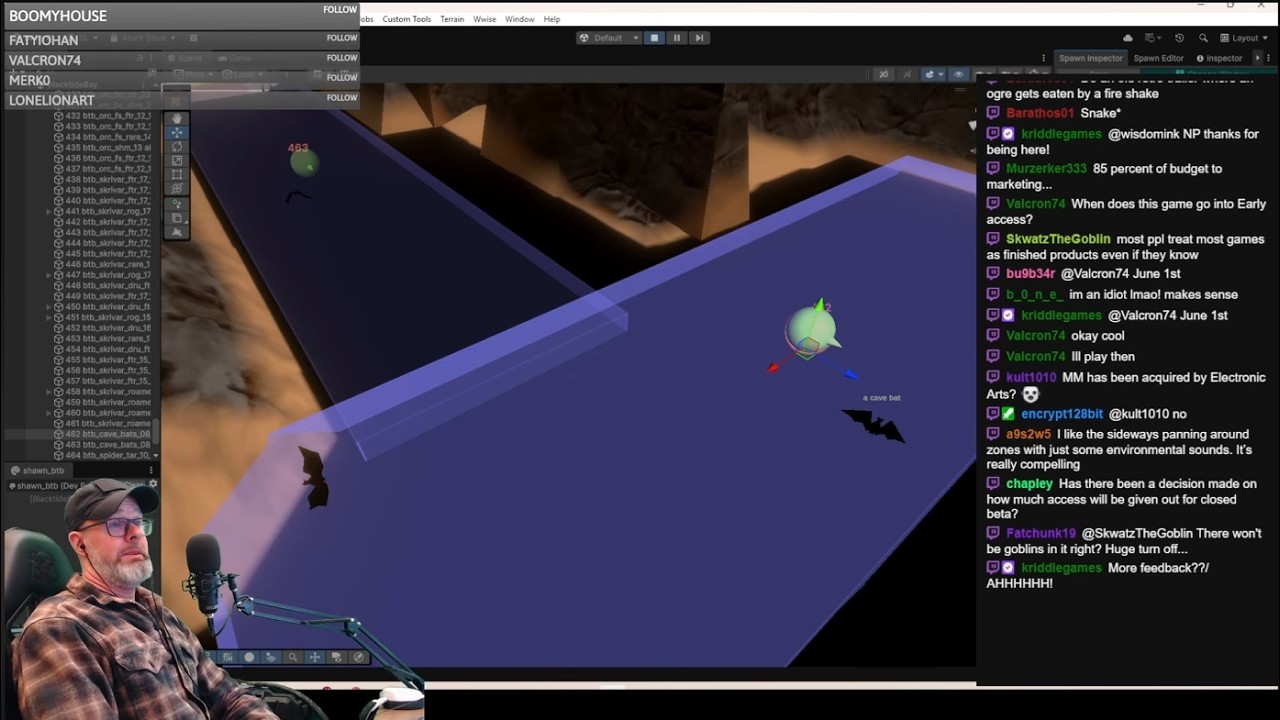Follow VALCRON74
1280x720 pixels.
point(341,58)
